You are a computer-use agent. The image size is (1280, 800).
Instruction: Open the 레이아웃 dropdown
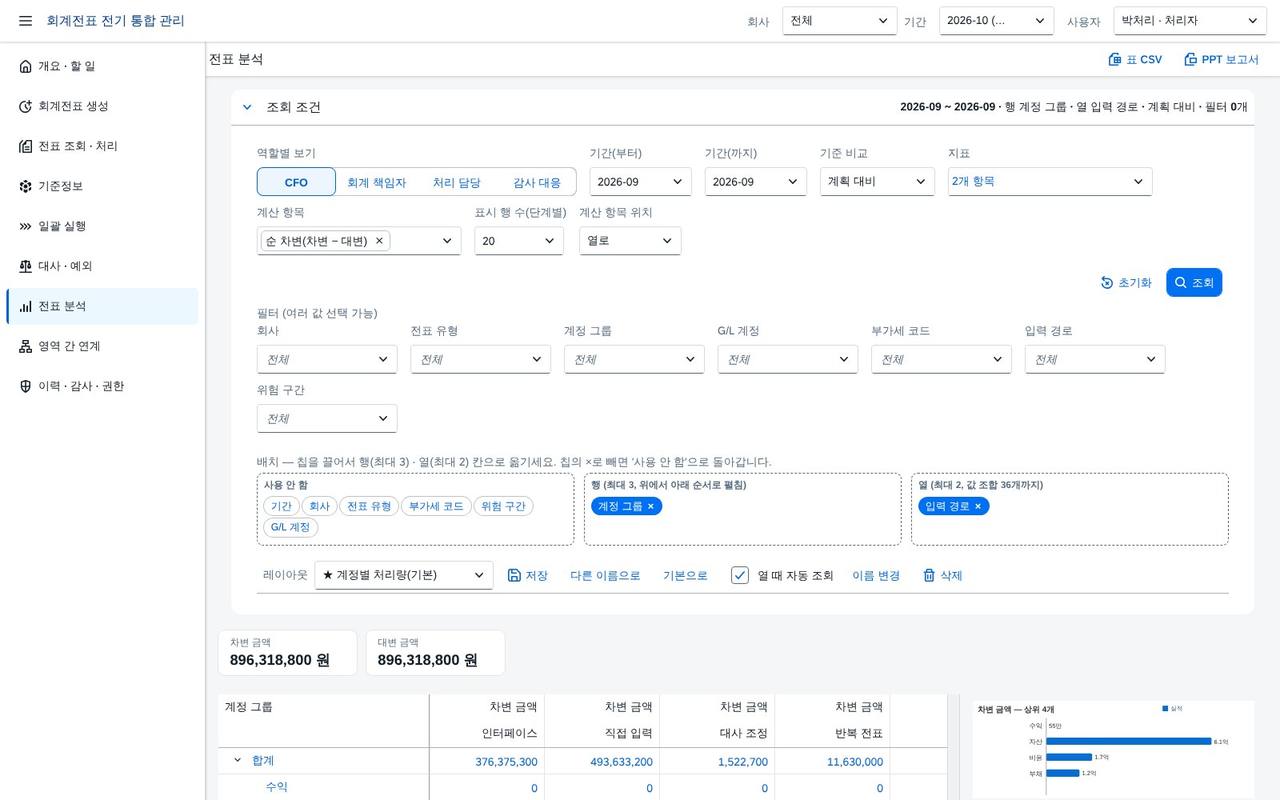[404, 575]
